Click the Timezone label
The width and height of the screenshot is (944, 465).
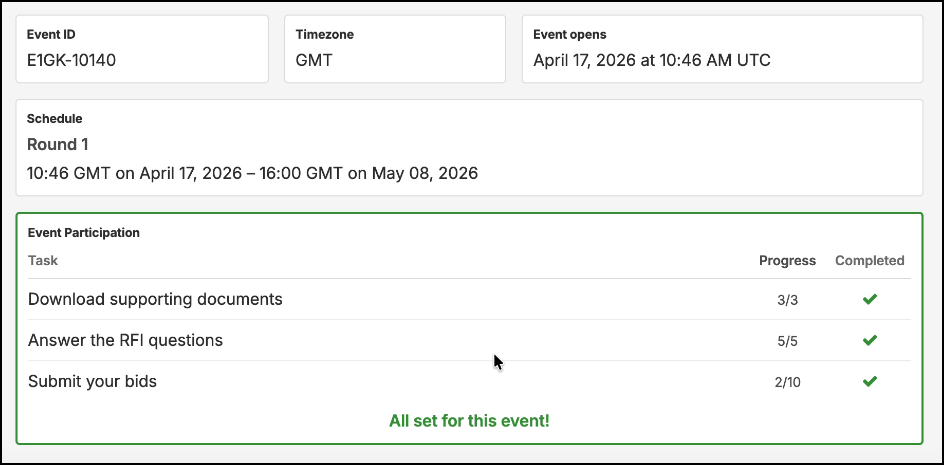pyautogui.click(x=324, y=34)
